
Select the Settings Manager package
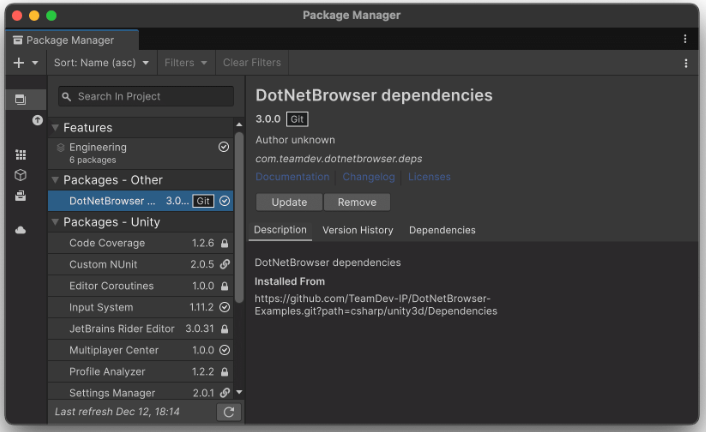point(140,392)
